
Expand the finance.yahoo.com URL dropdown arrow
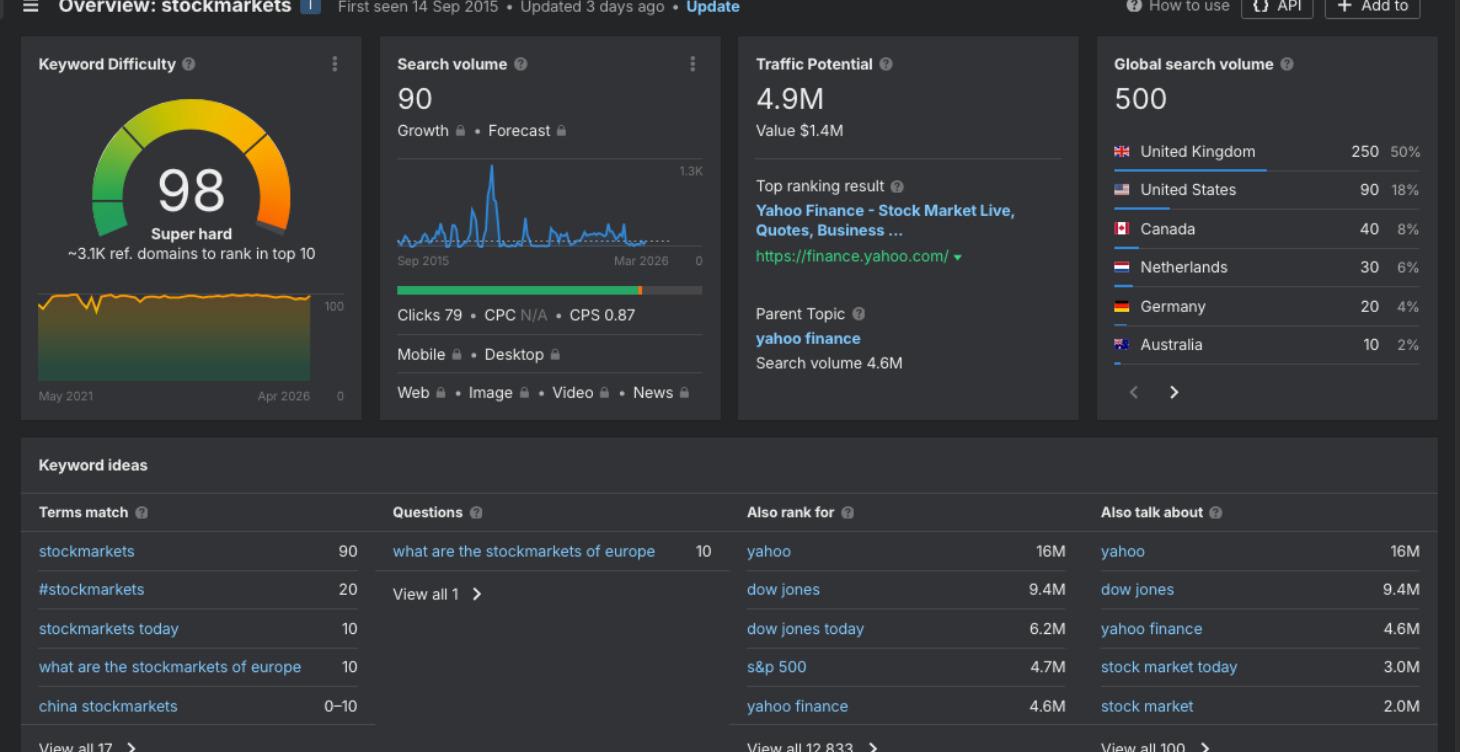click(958, 258)
